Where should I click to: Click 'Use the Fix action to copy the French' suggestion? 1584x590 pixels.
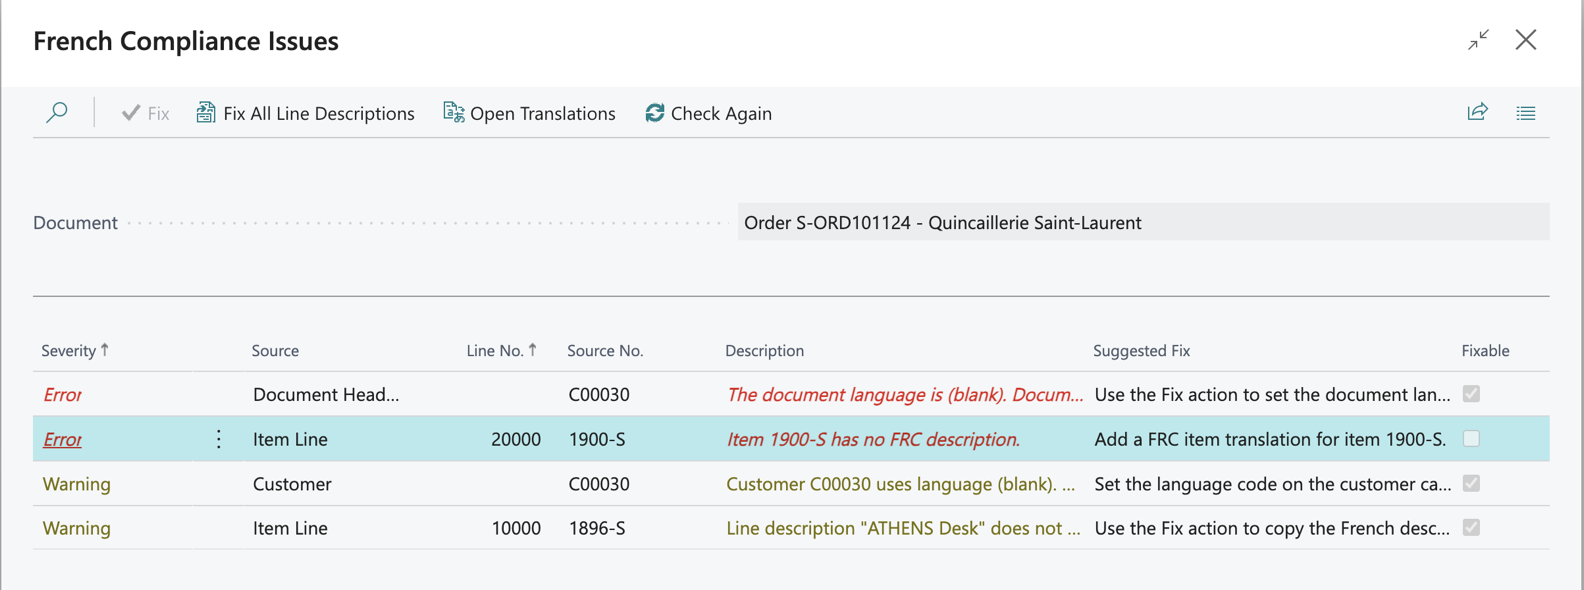1272,527
